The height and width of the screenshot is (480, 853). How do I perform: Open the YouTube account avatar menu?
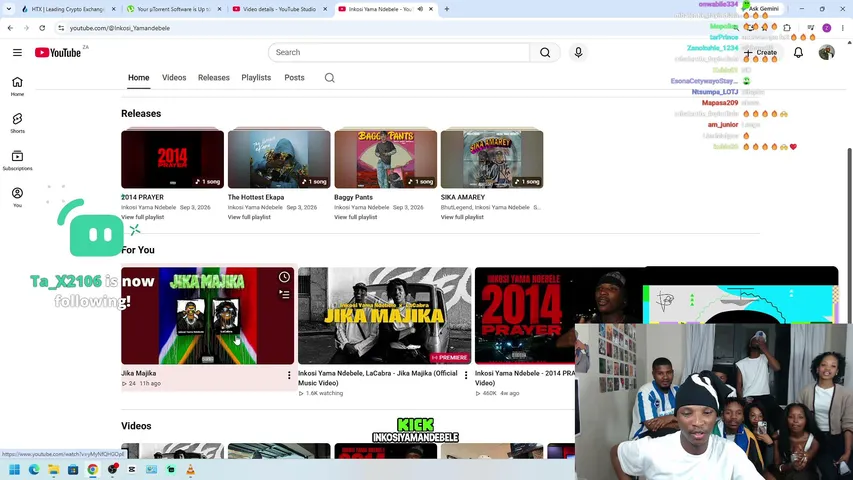coord(826,52)
